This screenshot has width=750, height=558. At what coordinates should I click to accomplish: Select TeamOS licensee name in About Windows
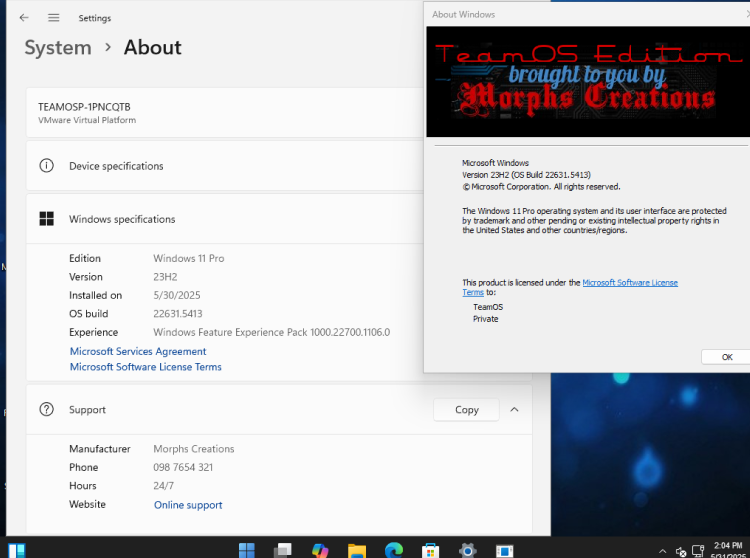click(x=488, y=307)
